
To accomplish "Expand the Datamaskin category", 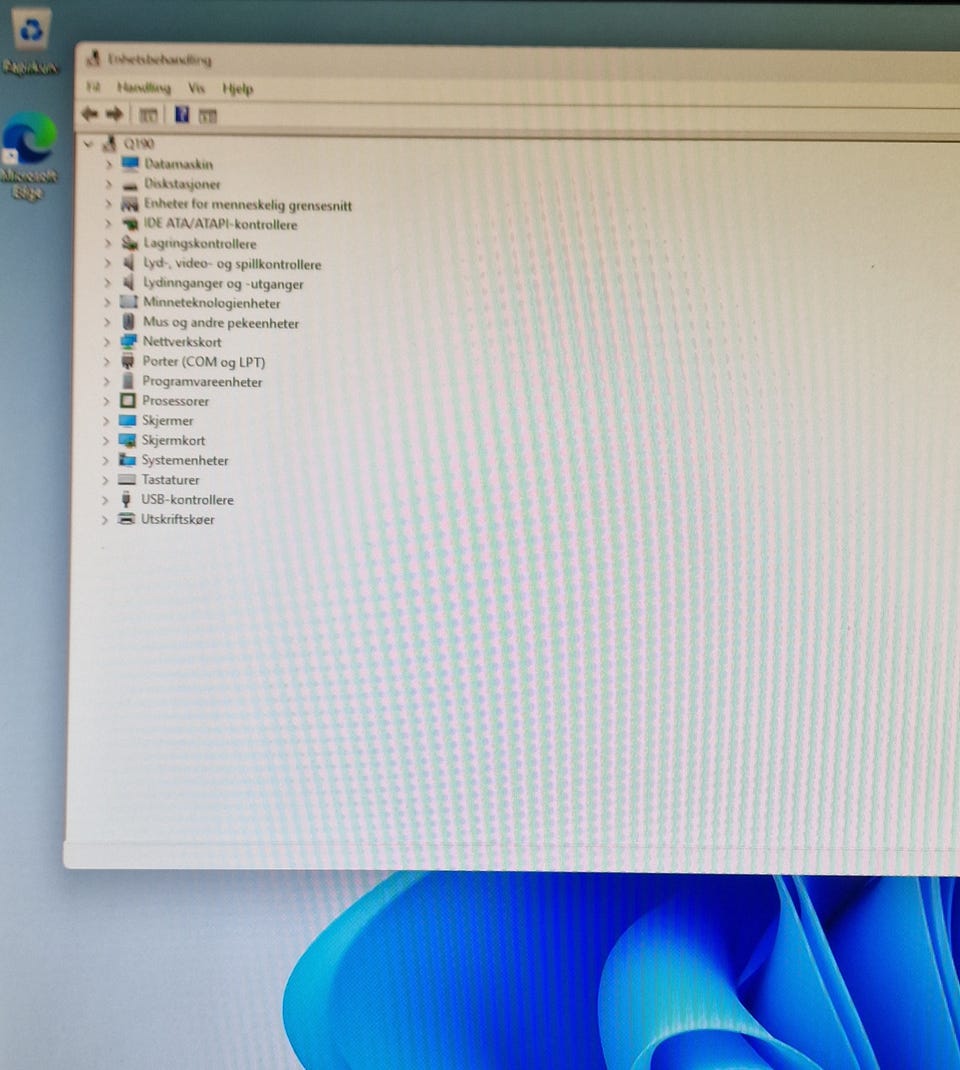I will [108, 164].
